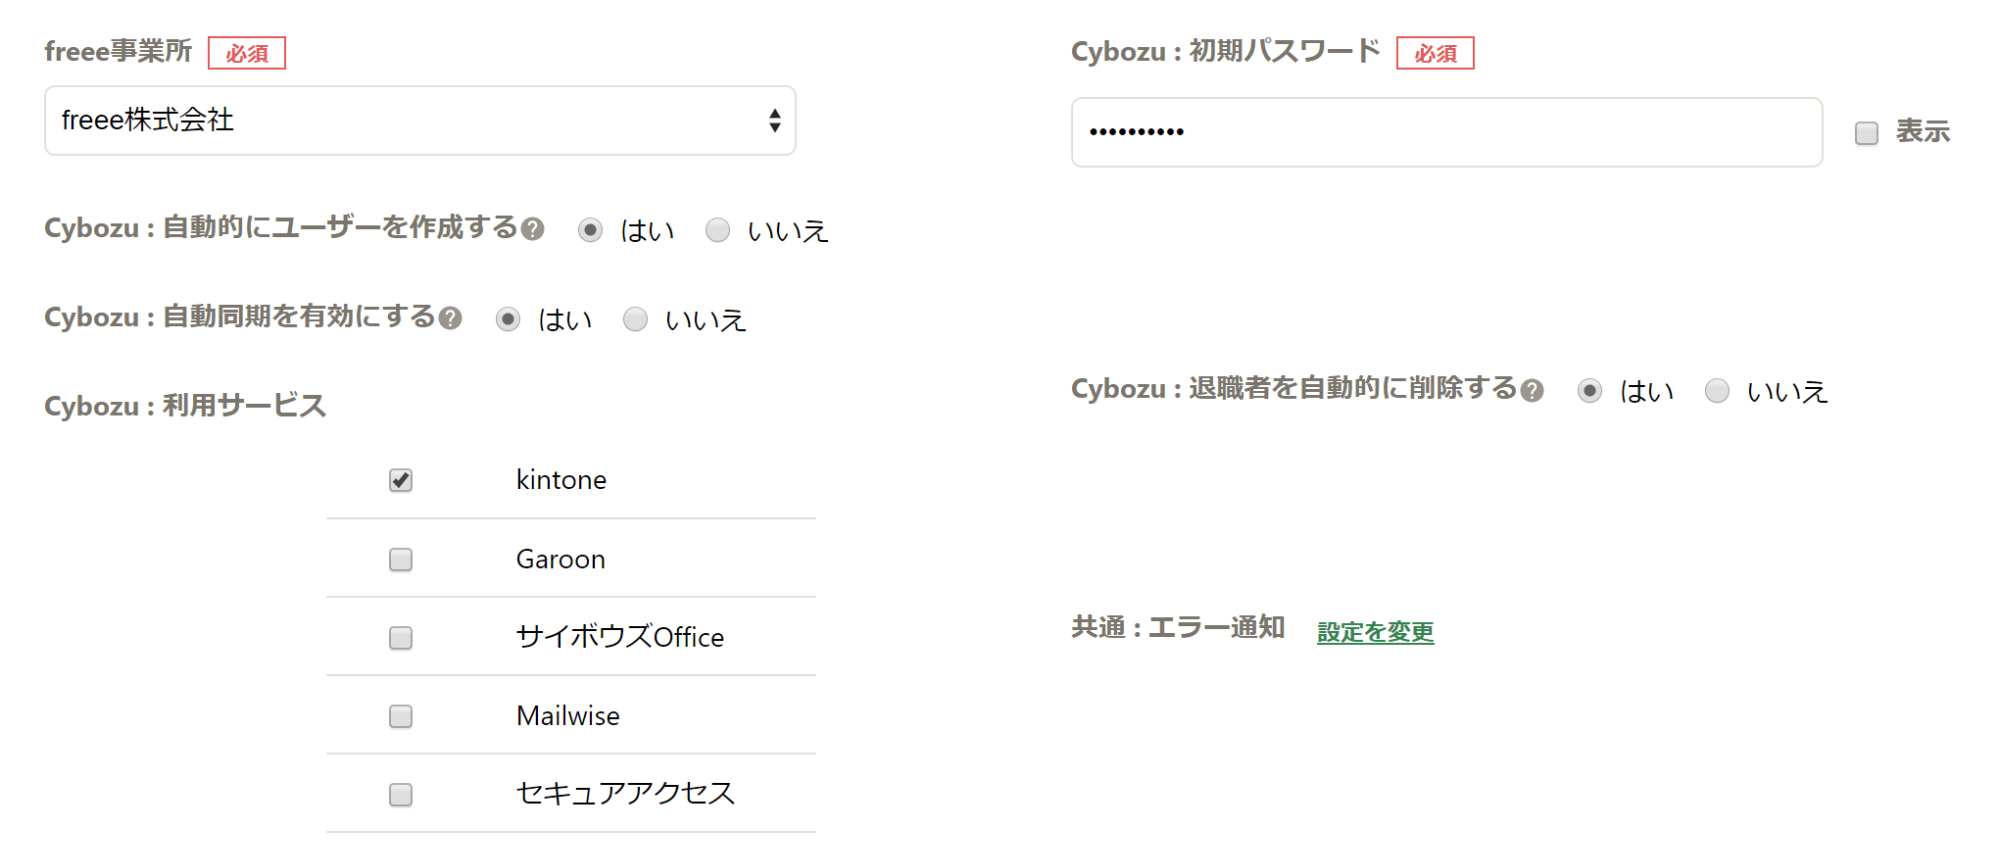This screenshot has width=1999, height=845.
Task: Check the Mailwise checkbox
Action: 399,715
